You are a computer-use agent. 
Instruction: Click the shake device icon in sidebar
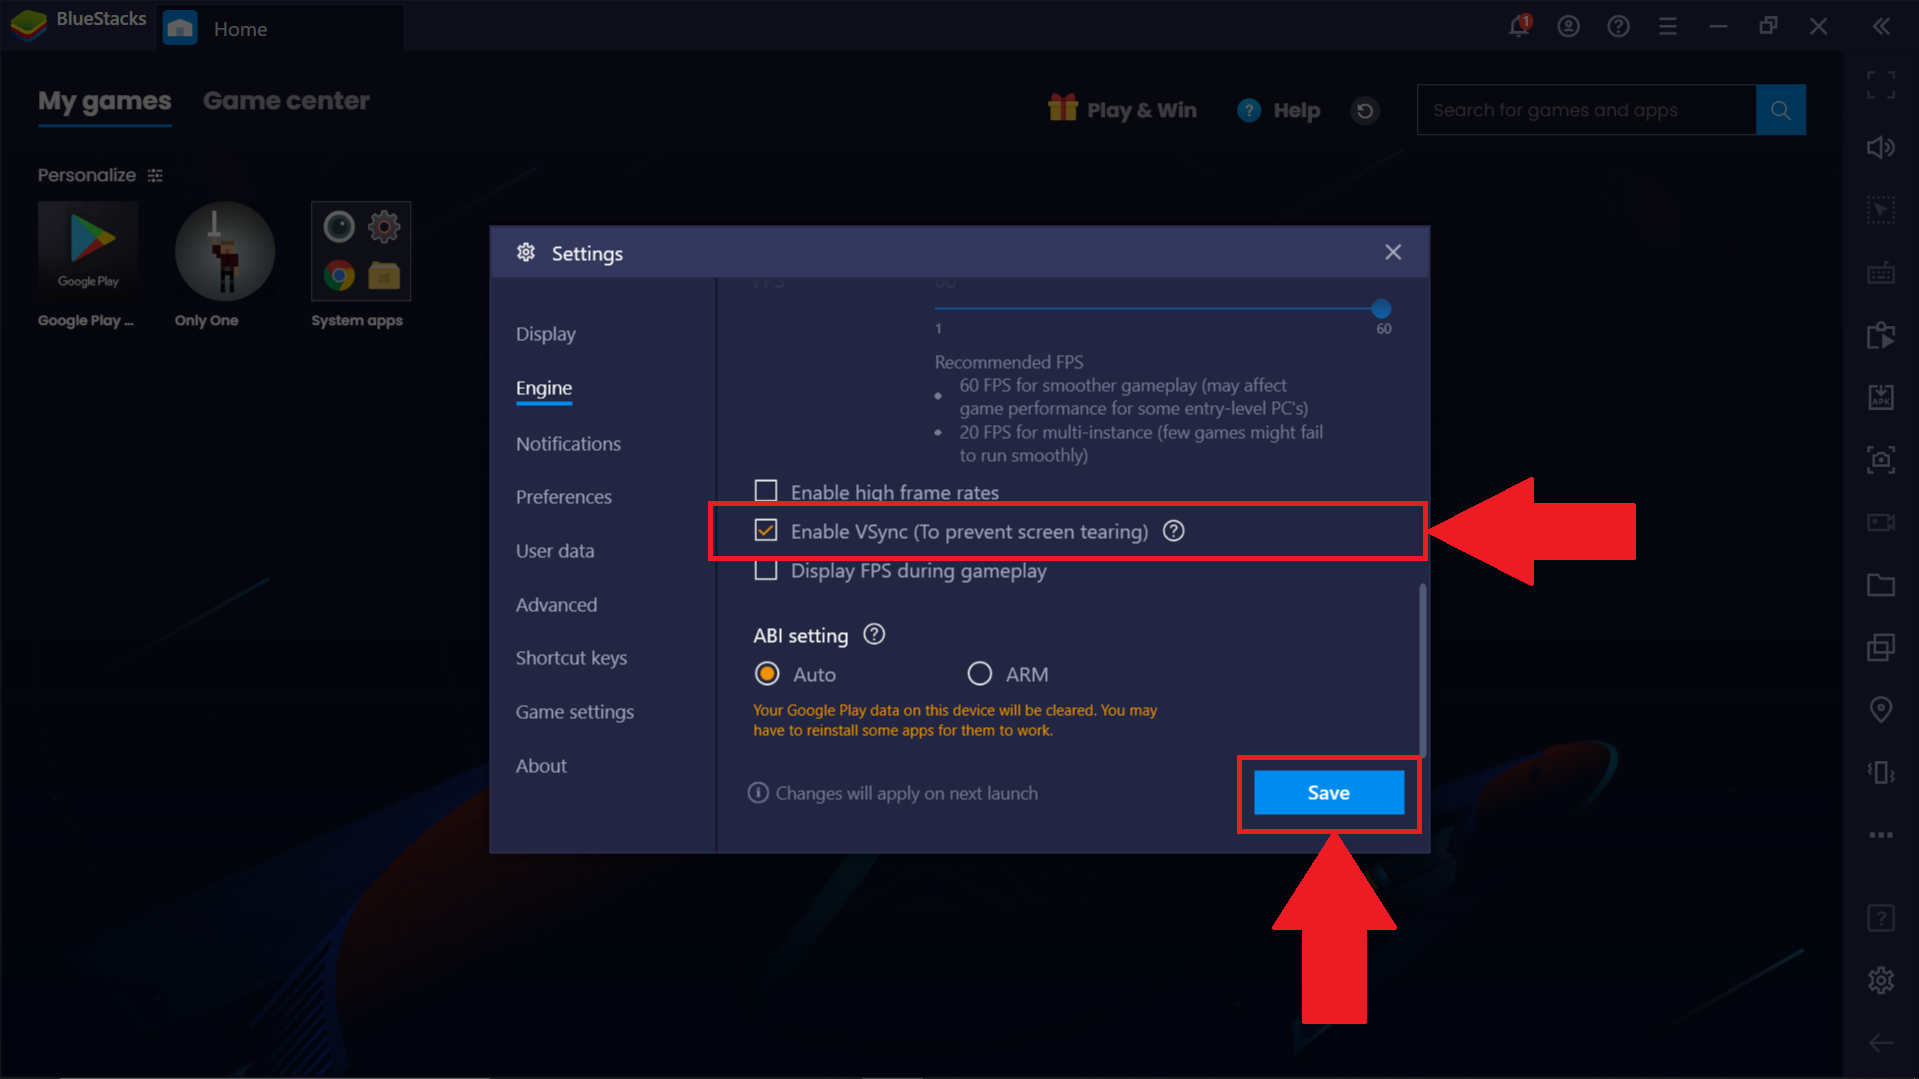(x=1881, y=772)
